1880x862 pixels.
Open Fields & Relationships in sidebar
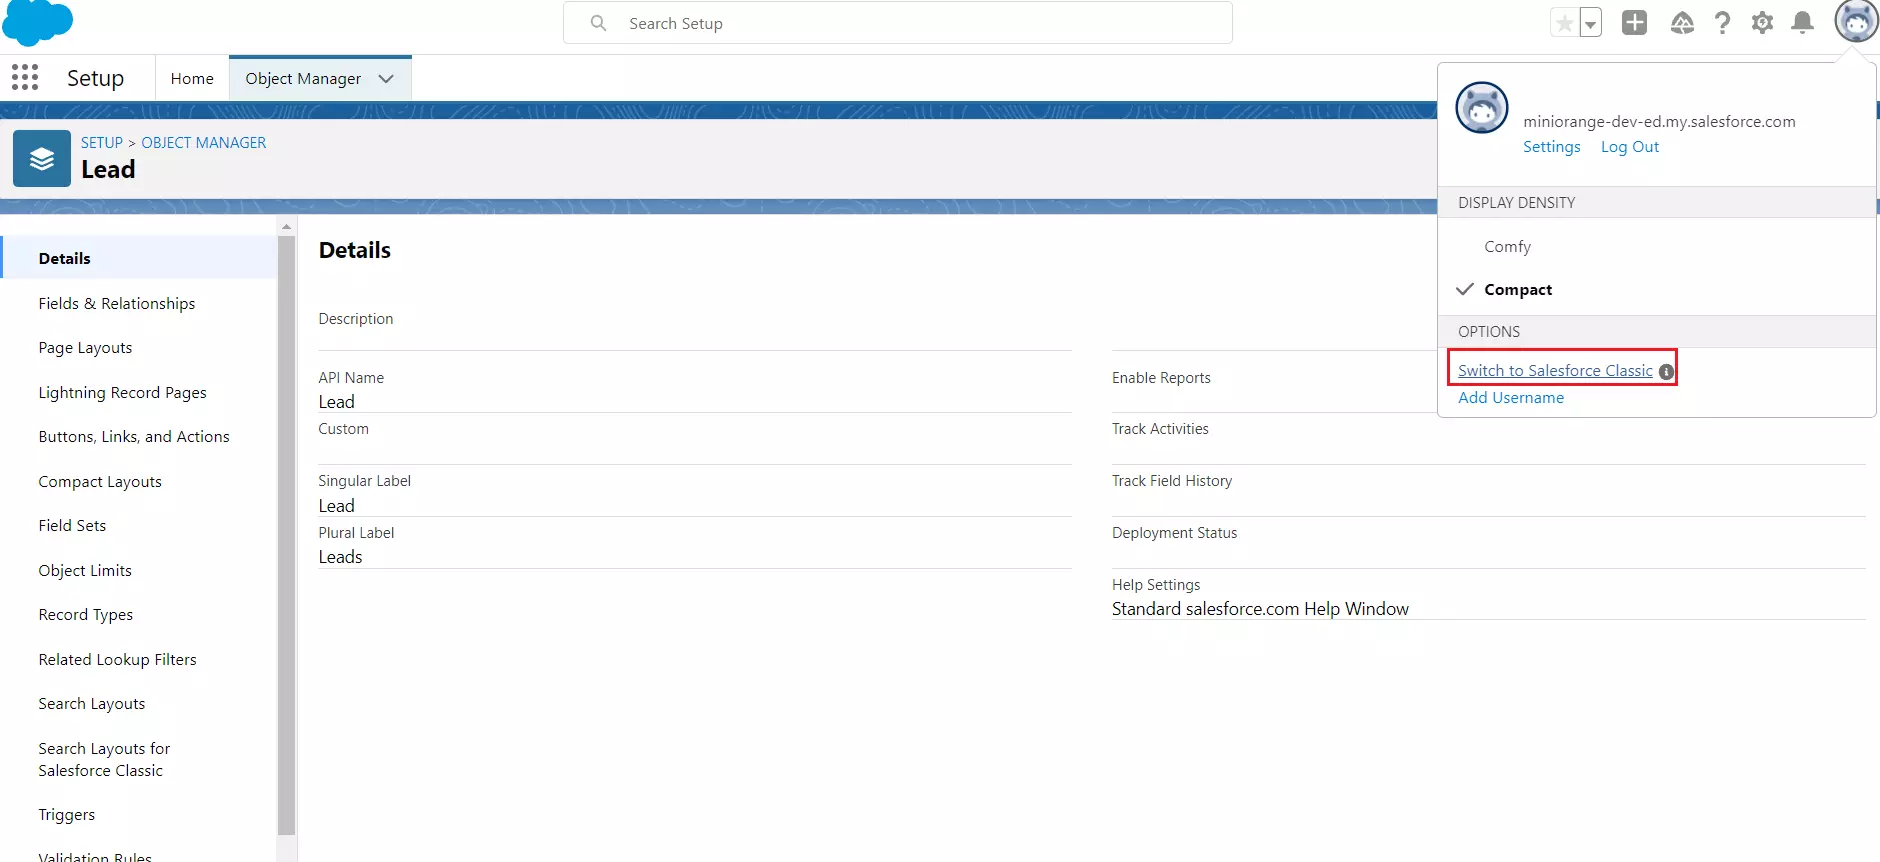tap(117, 304)
